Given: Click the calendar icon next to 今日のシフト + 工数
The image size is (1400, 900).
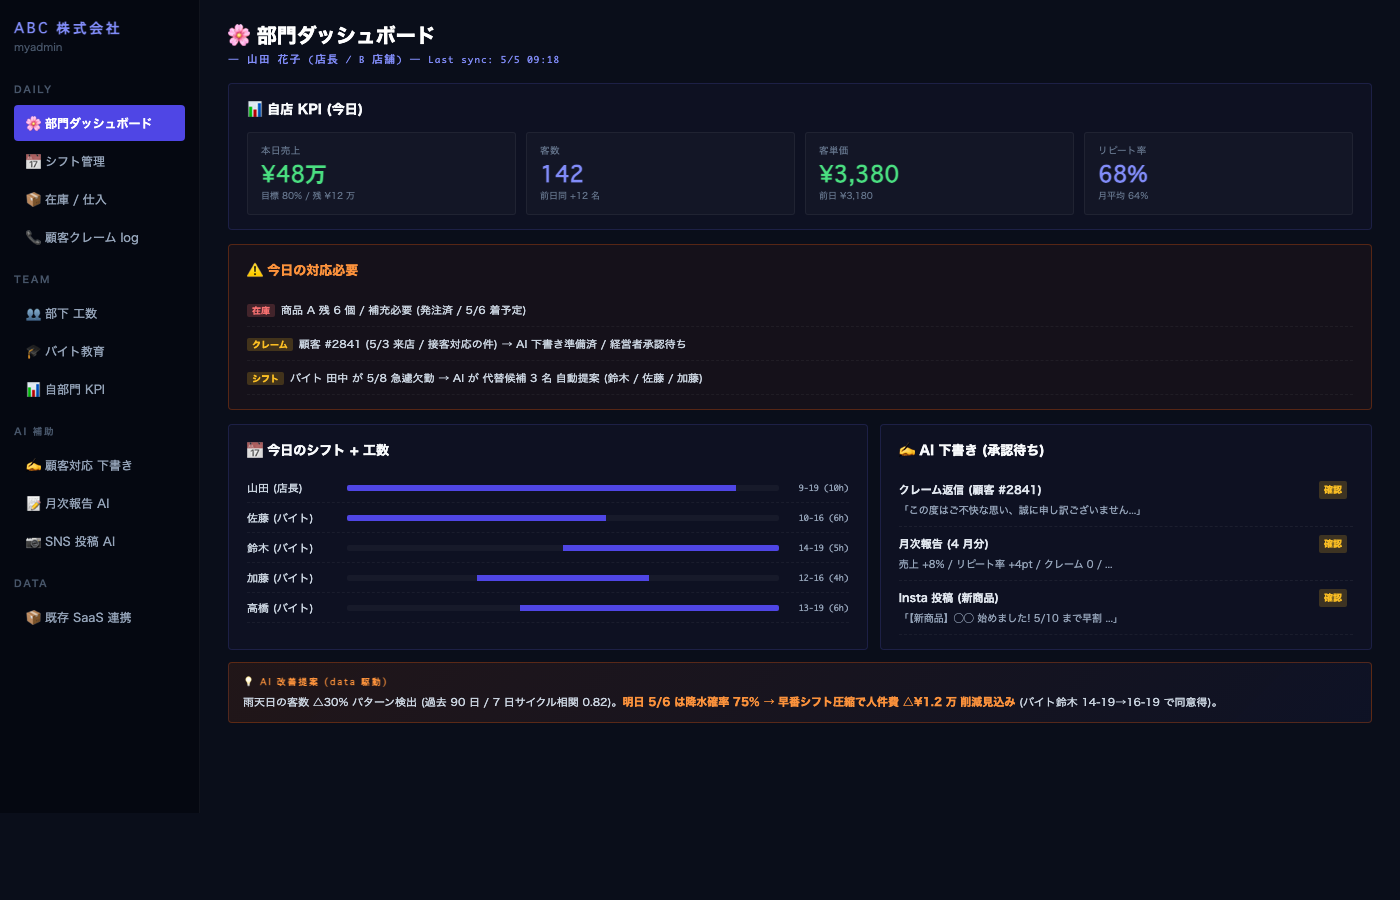Looking at the screenshot, I should point(255,450).
